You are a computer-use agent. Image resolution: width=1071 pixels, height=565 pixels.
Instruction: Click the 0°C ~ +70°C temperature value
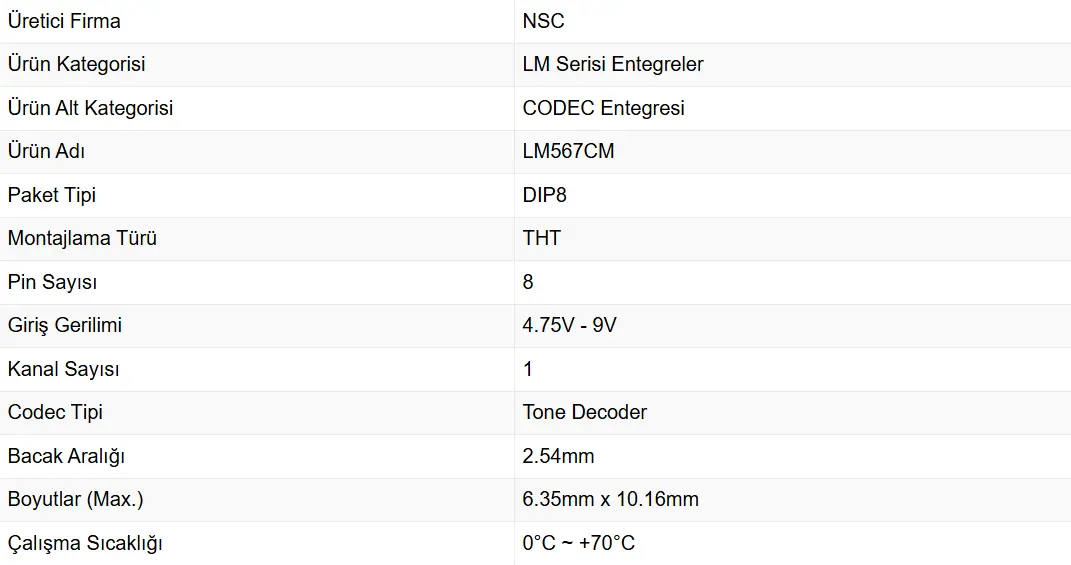click(578, 543)
